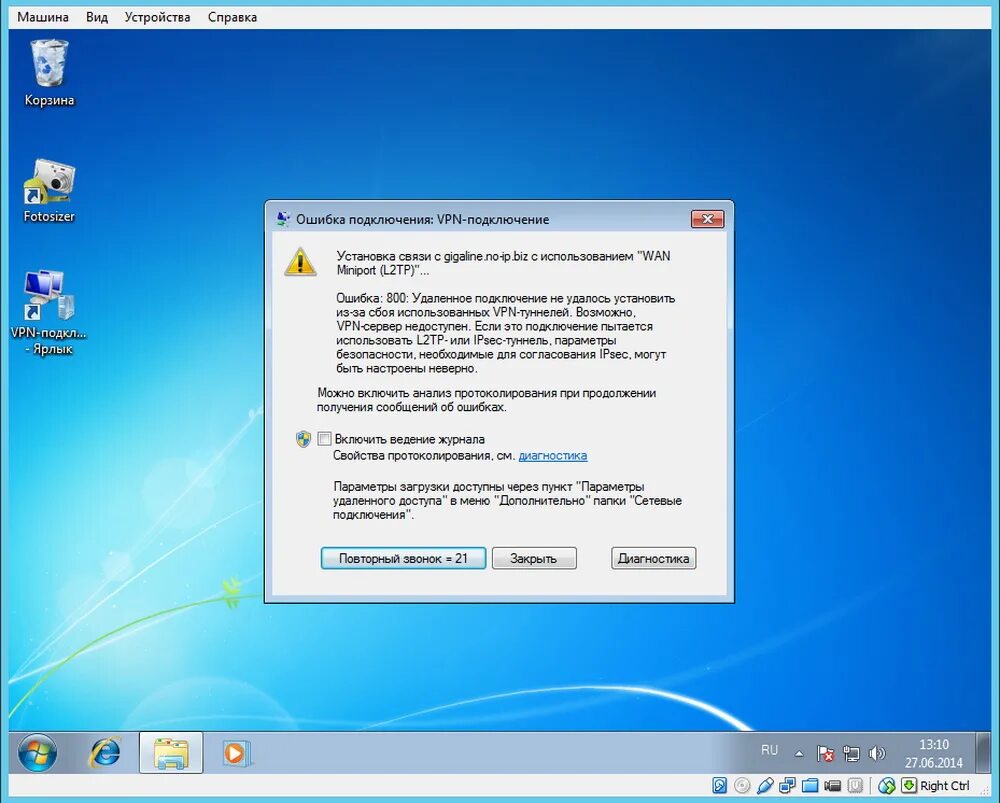Launch Internet Explorer from taskbar
This screenshot has width=1000, height=803.
coord(104,753)
